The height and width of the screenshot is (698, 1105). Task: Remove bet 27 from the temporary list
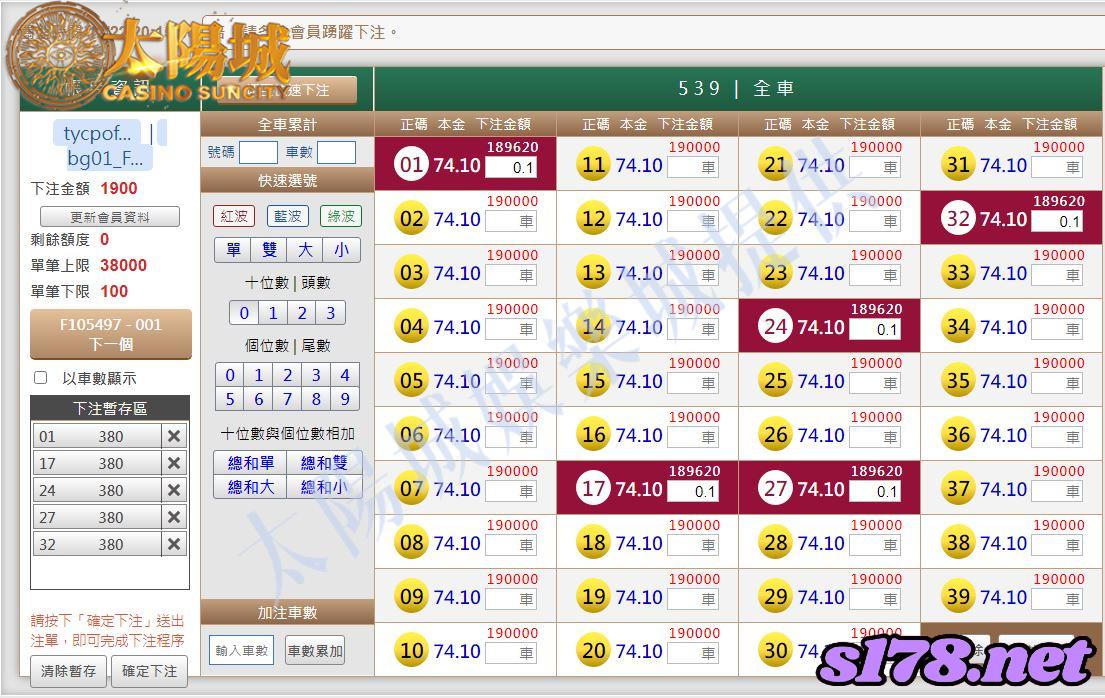pyautogui.click(x=174, y=518)
